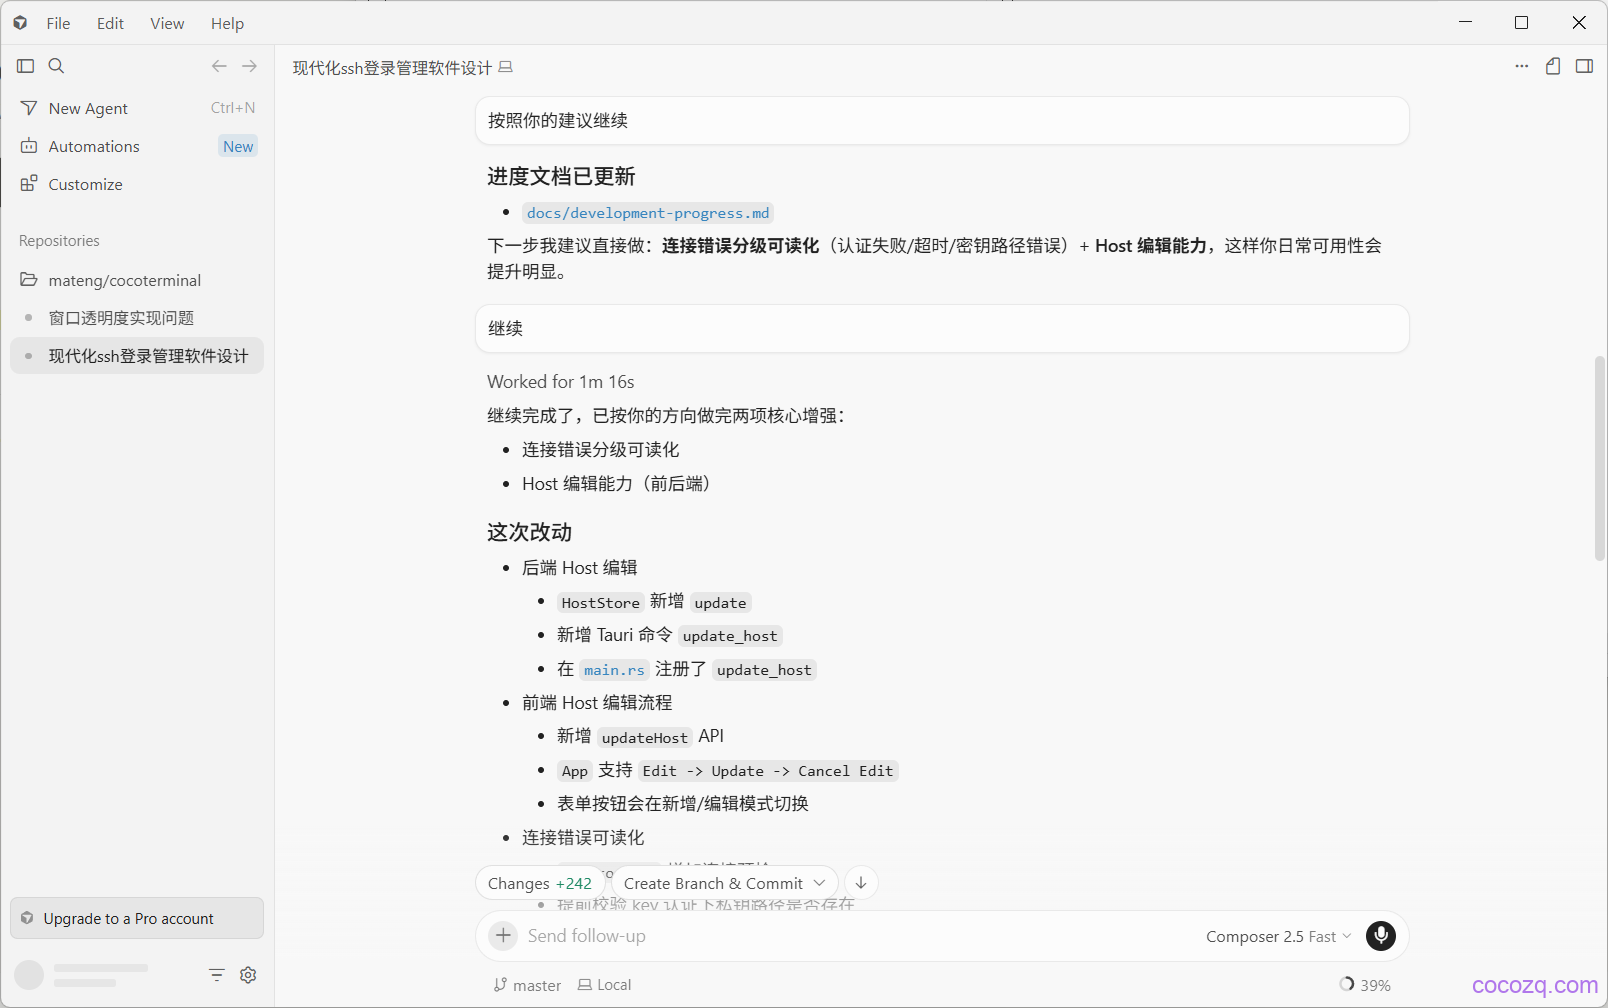Click the 继续 user message bubble
This screenshot has height=1008, width=1608.
click(x=942, y=328)
